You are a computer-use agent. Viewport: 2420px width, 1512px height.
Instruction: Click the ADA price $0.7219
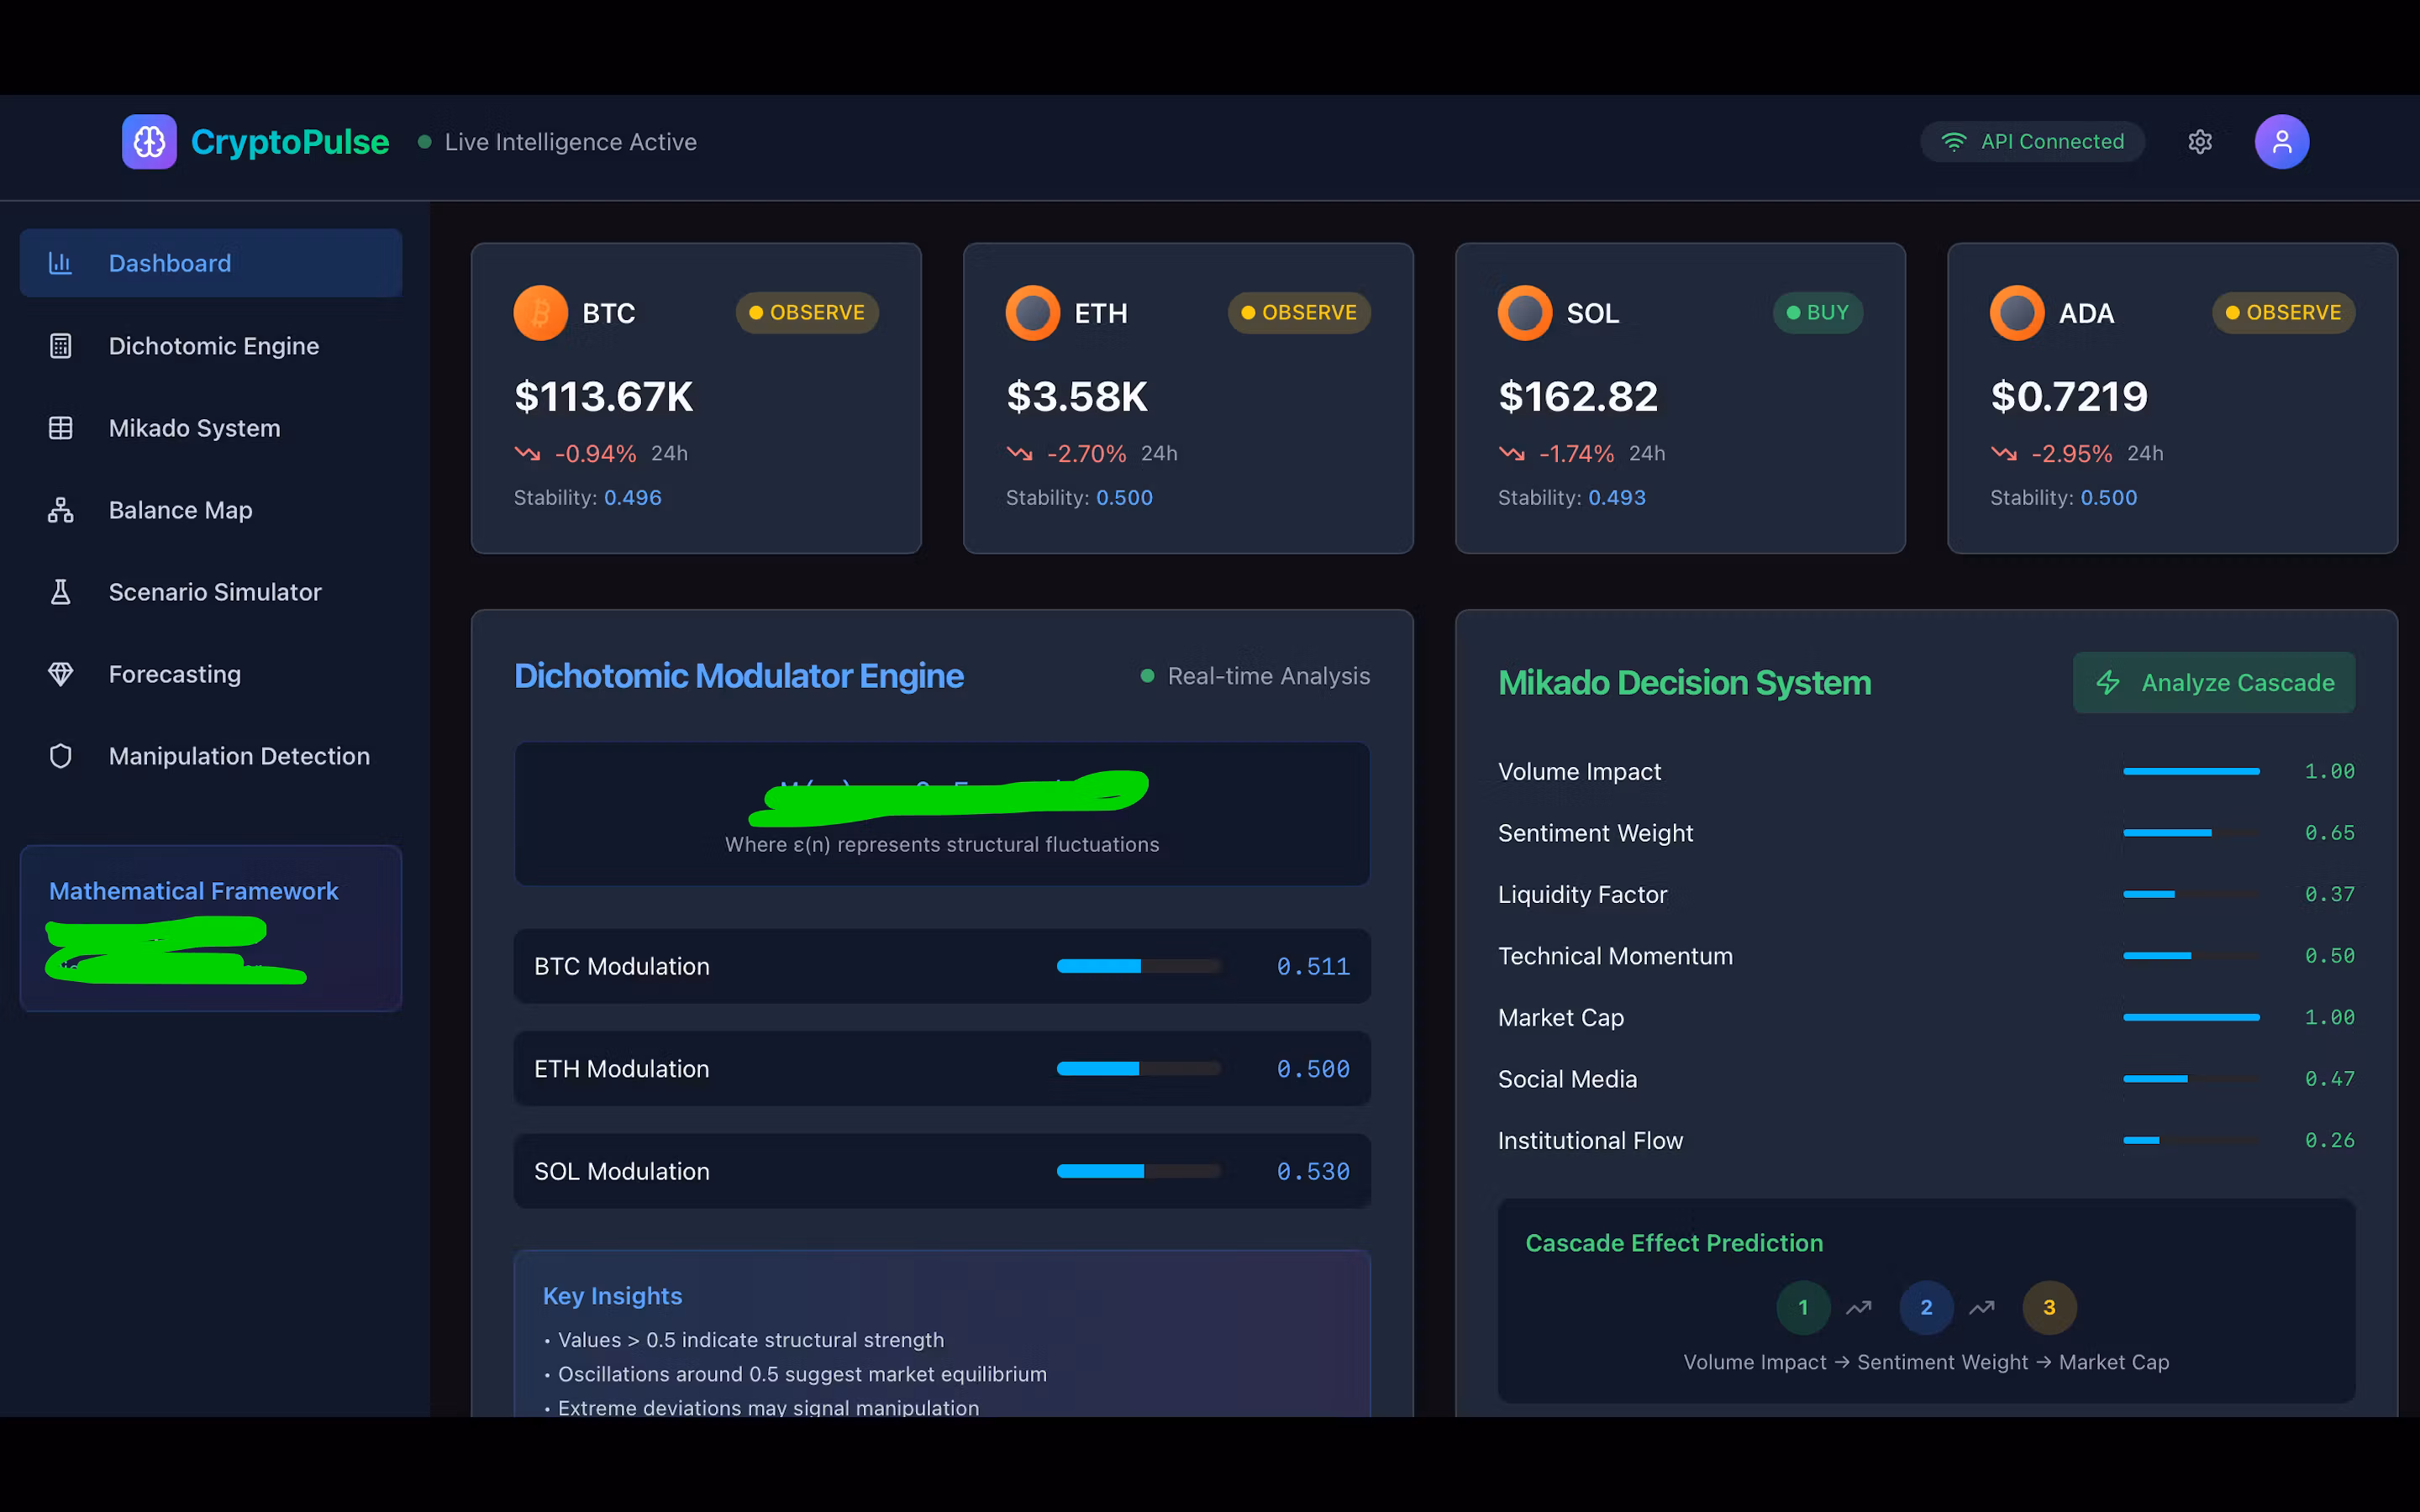(x=2069, y=397)
